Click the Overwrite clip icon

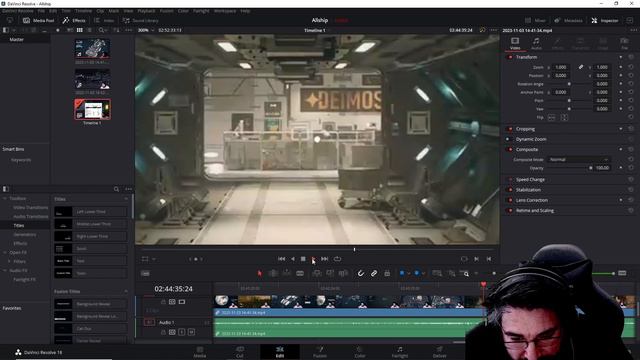[x=330, y=273]
